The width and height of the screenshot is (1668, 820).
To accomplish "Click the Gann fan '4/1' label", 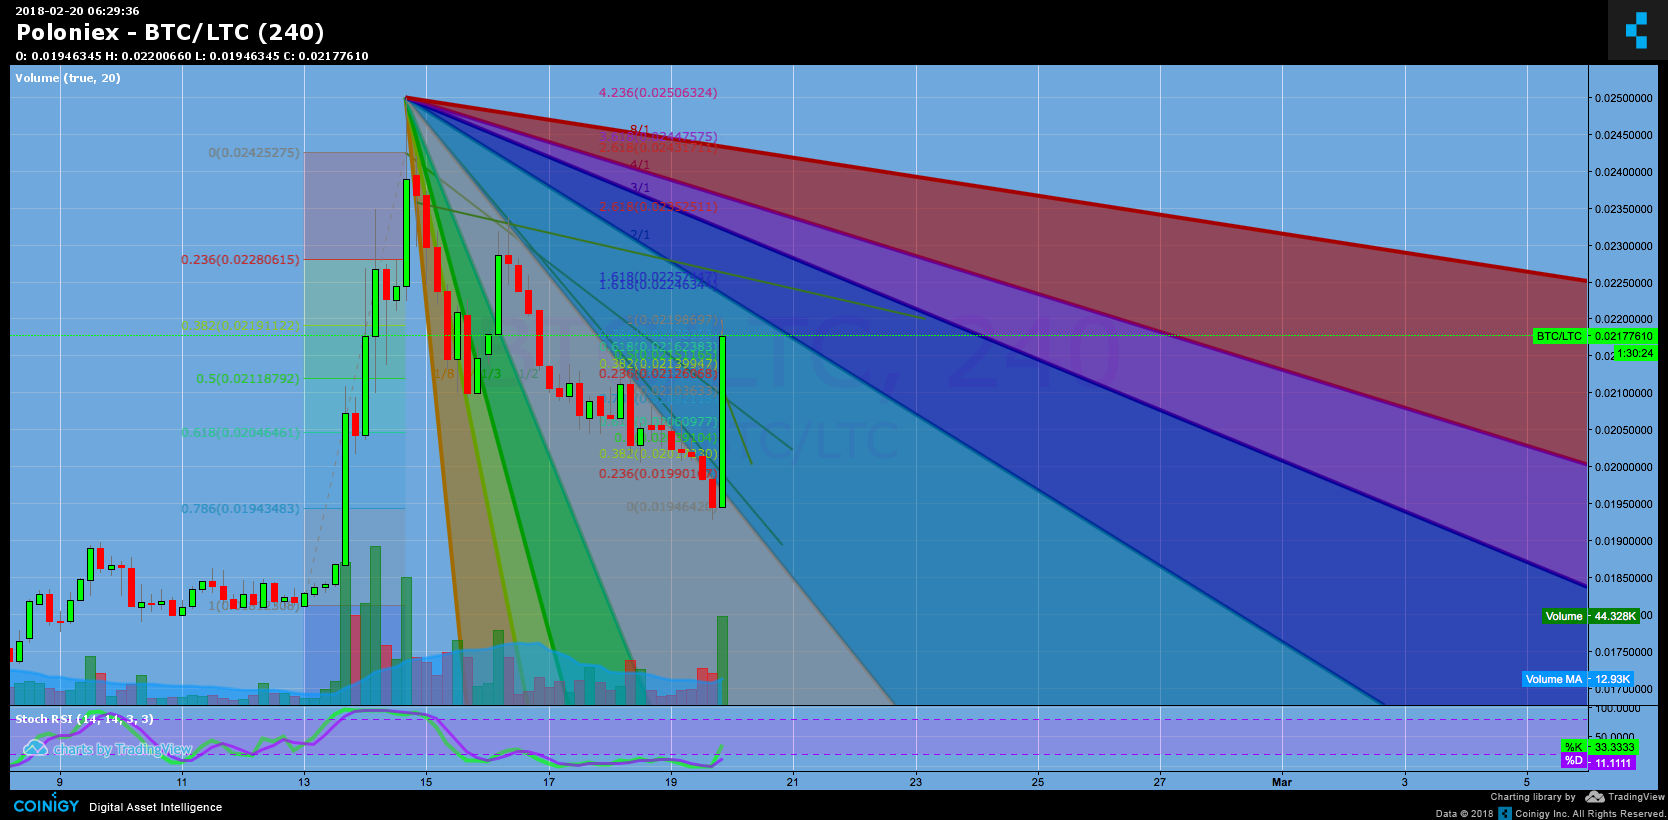I will click(x=640, y=165).
